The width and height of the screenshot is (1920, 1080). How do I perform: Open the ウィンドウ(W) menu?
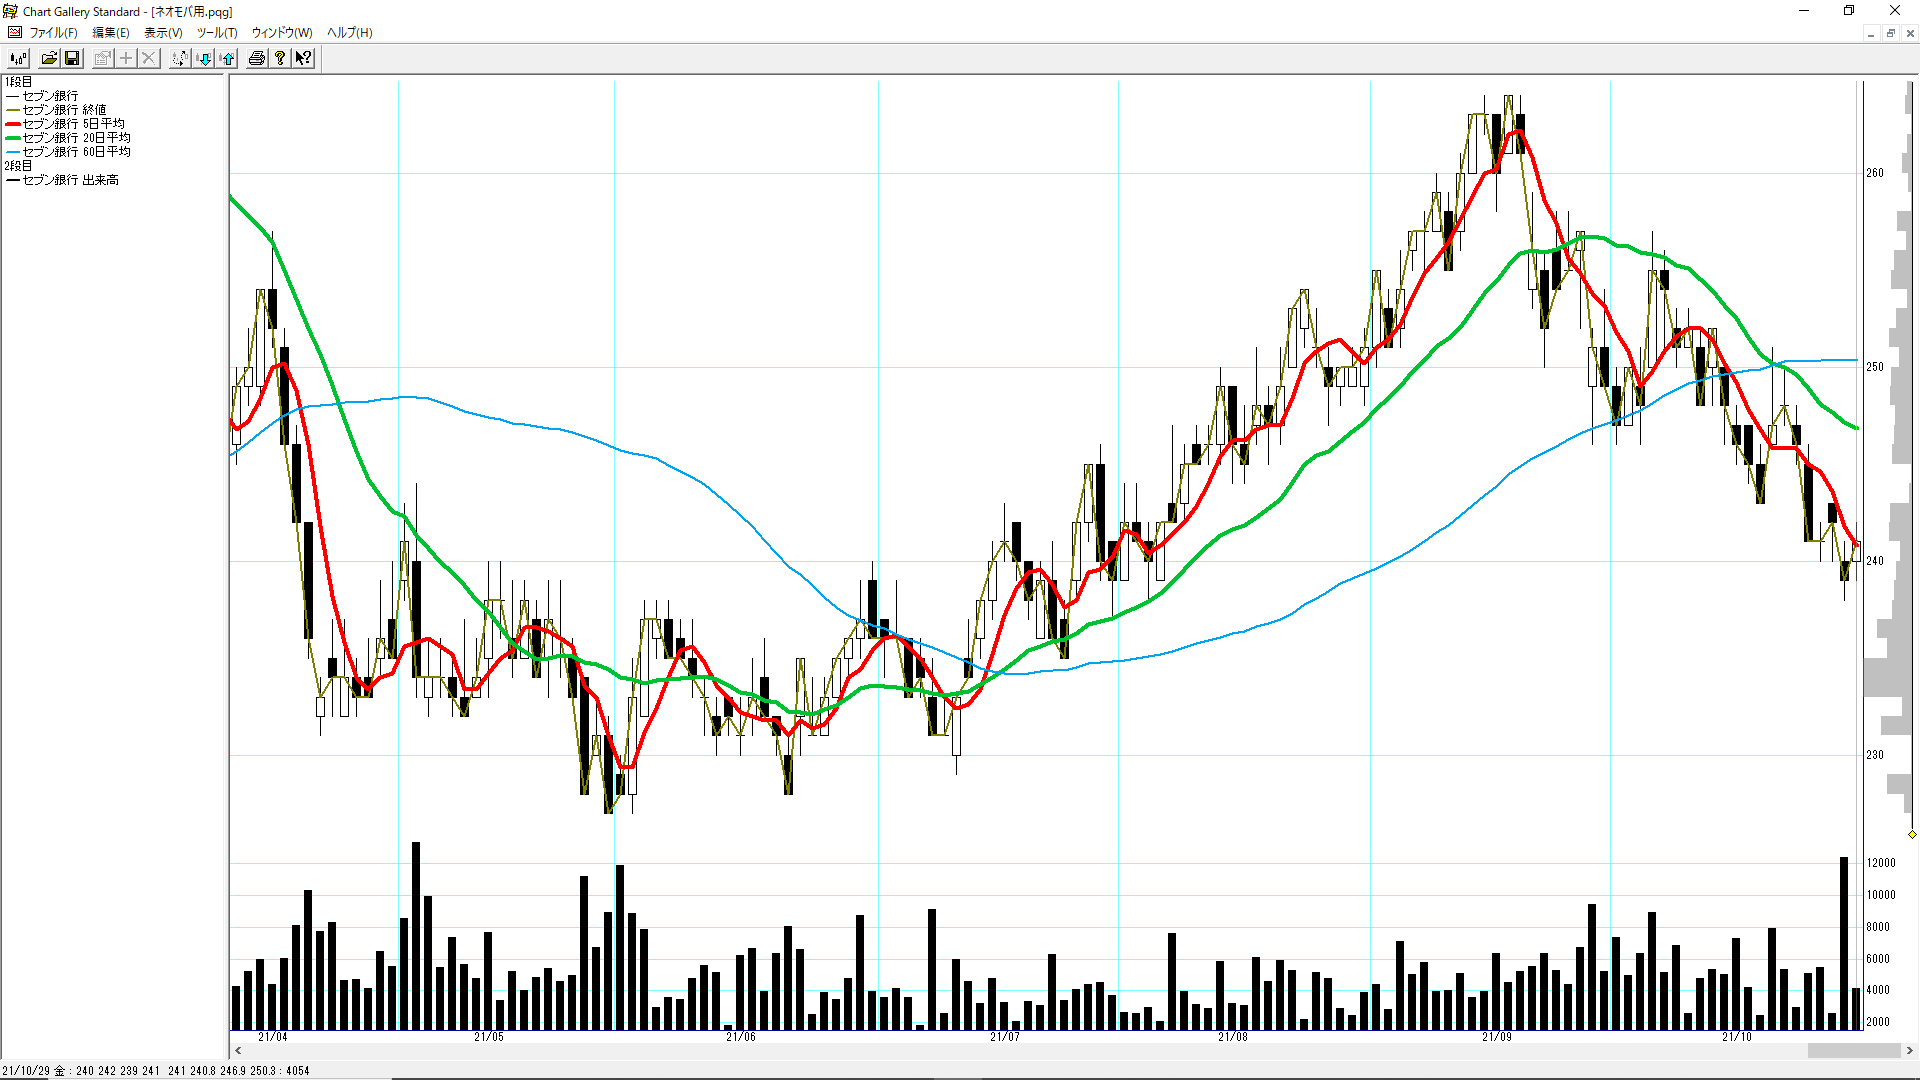click(x=281, y=33)
